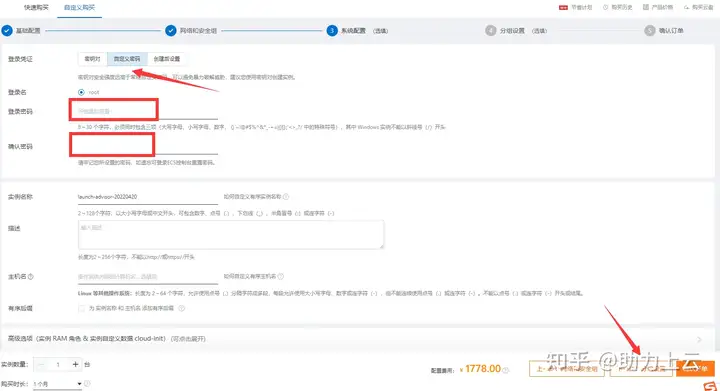Focus the 主机名 hostname input field

pyautogui.click(x=147, y=277)
